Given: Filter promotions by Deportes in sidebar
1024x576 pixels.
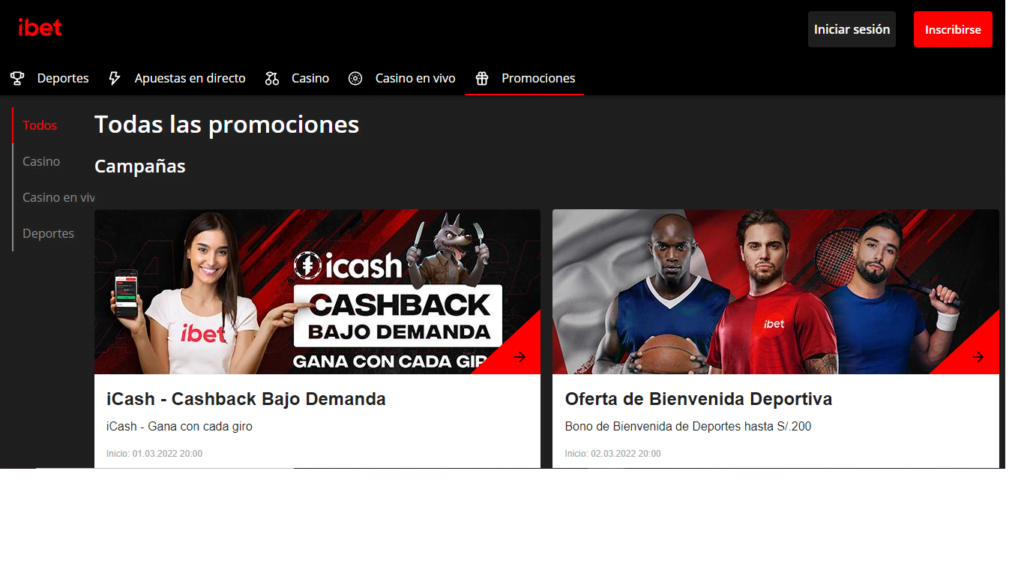Looking at the screenshot, I should pos(48,233).
